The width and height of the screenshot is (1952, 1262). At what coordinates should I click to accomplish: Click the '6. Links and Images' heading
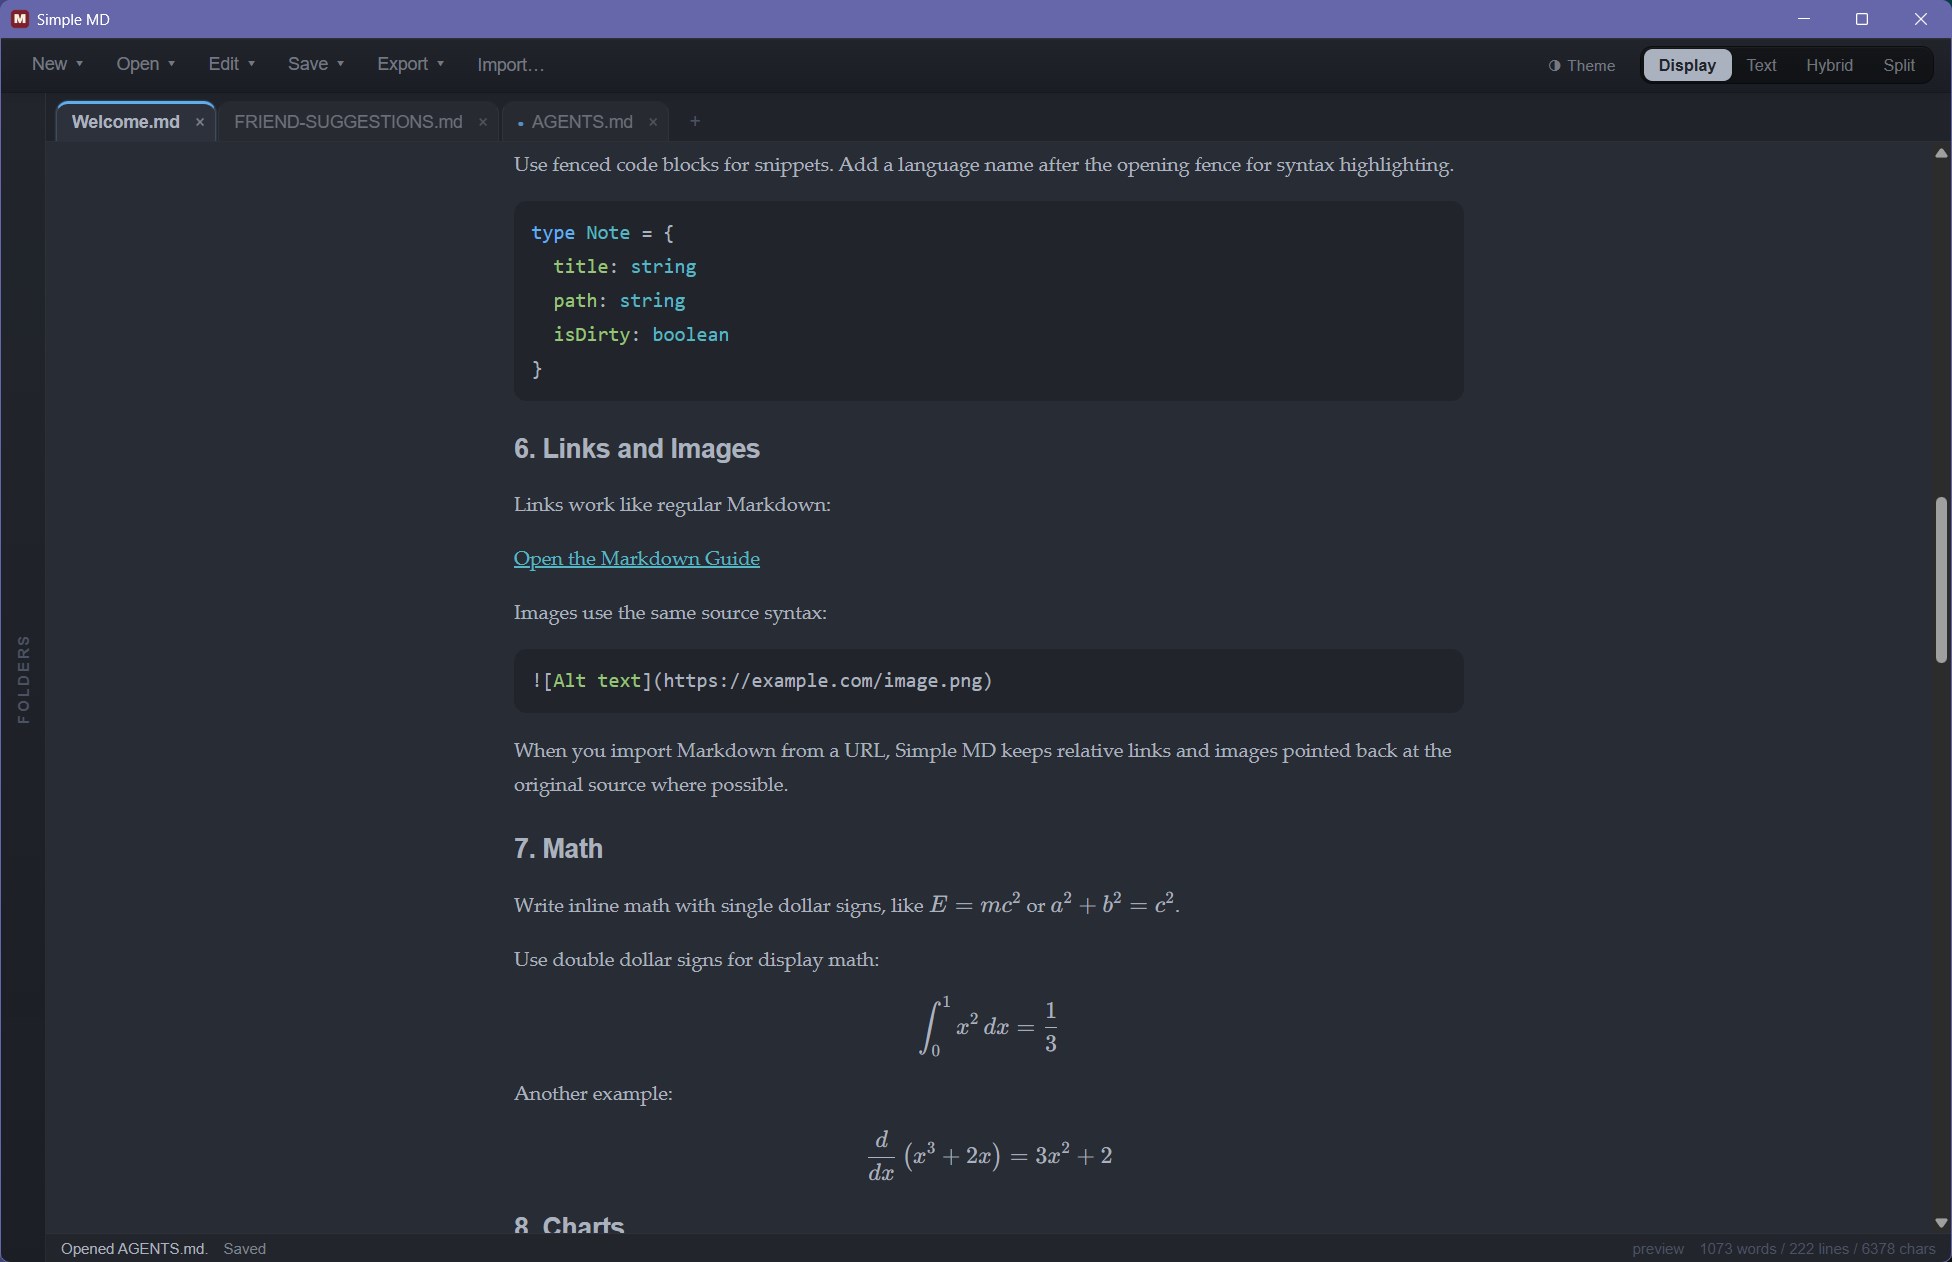tap(637, 448)
